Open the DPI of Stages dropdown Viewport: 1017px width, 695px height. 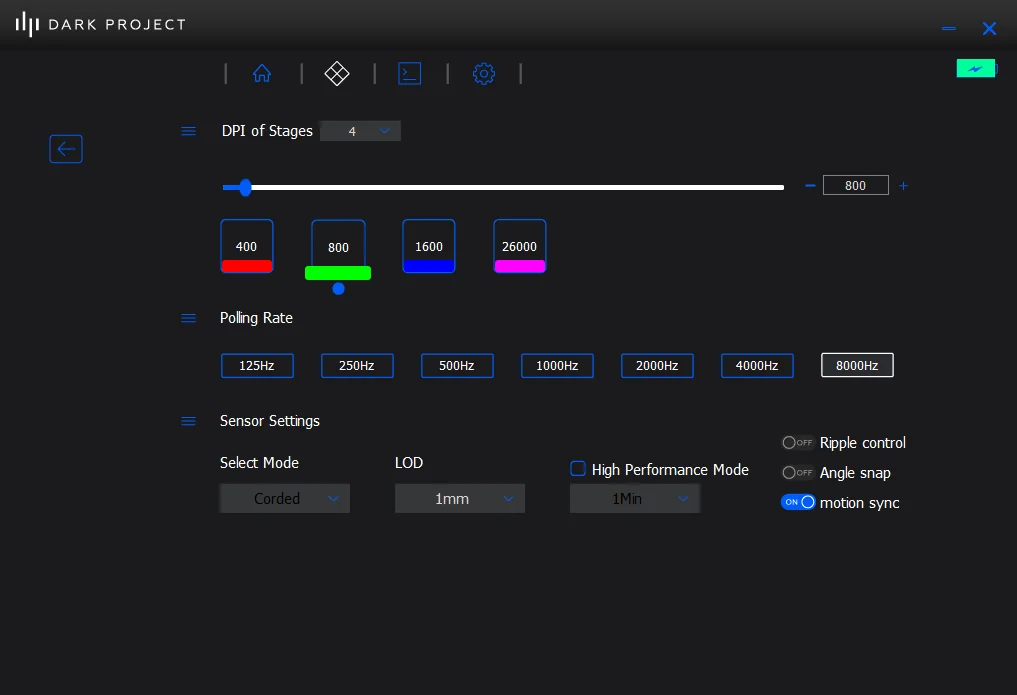361,131
